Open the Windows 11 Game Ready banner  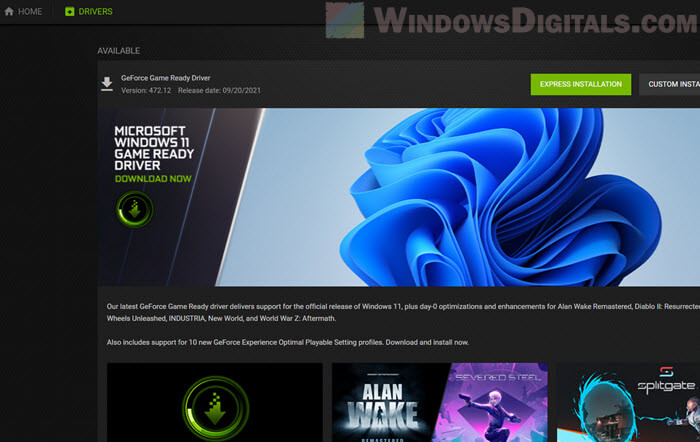coord(399,197)
